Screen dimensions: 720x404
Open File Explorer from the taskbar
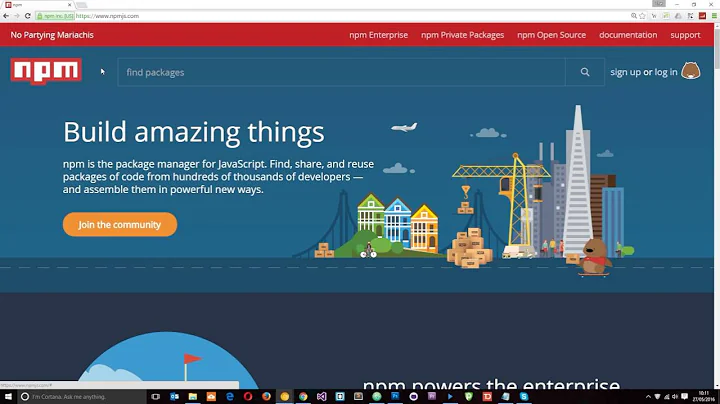192,397
